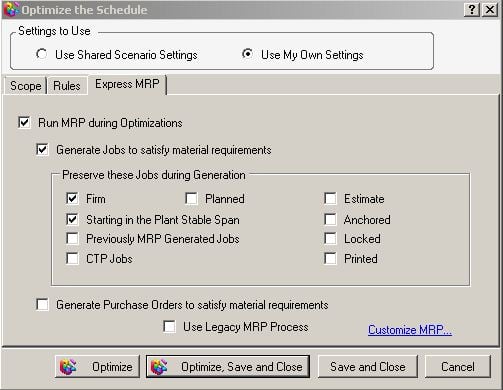
Task: Click Save and Close button
Action: (x=368, y=367)
